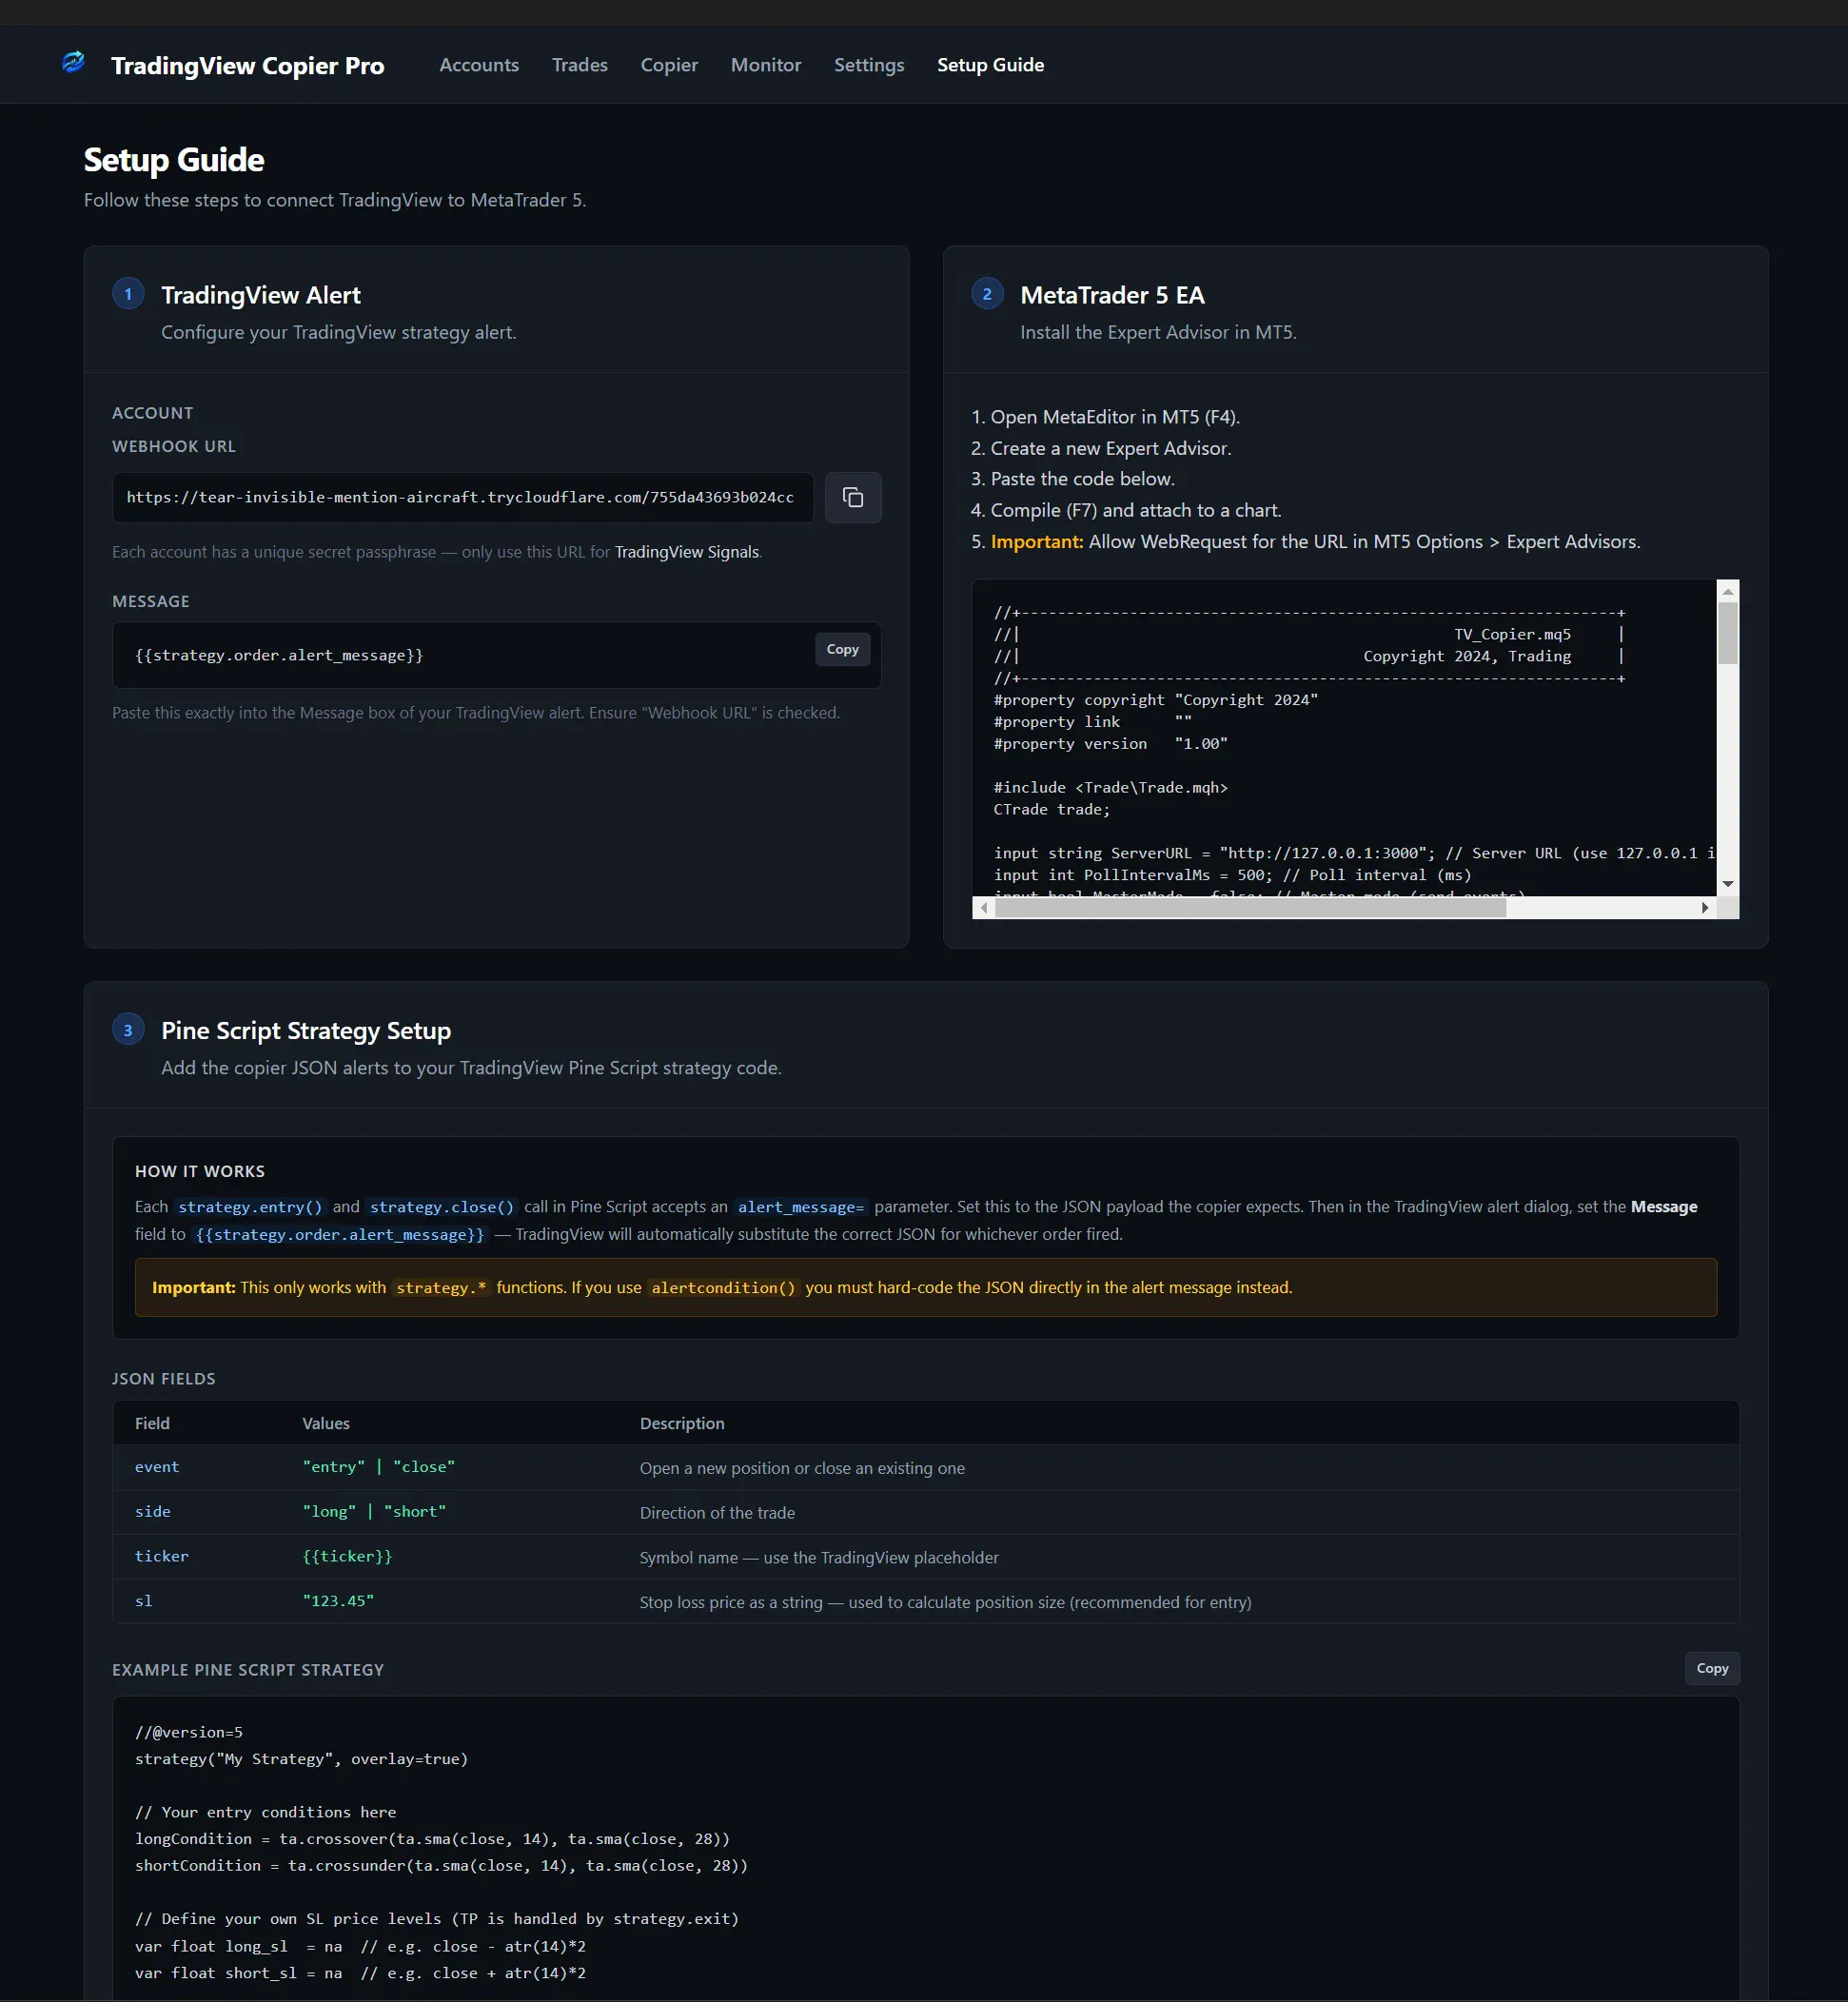
Task: Copy the example Pine Script strategy
Action: [1712, 1668]
